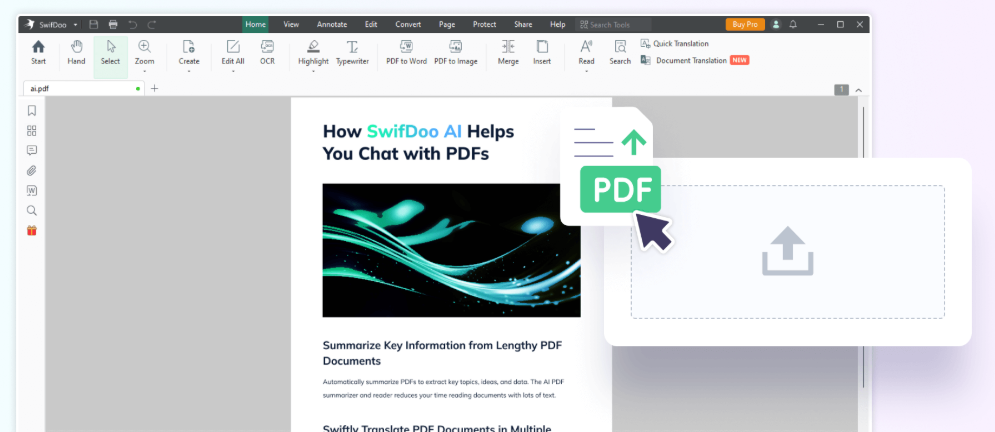Click the Word sidebar icon
The width and height of the screenshot is (995, 432).
32,190
